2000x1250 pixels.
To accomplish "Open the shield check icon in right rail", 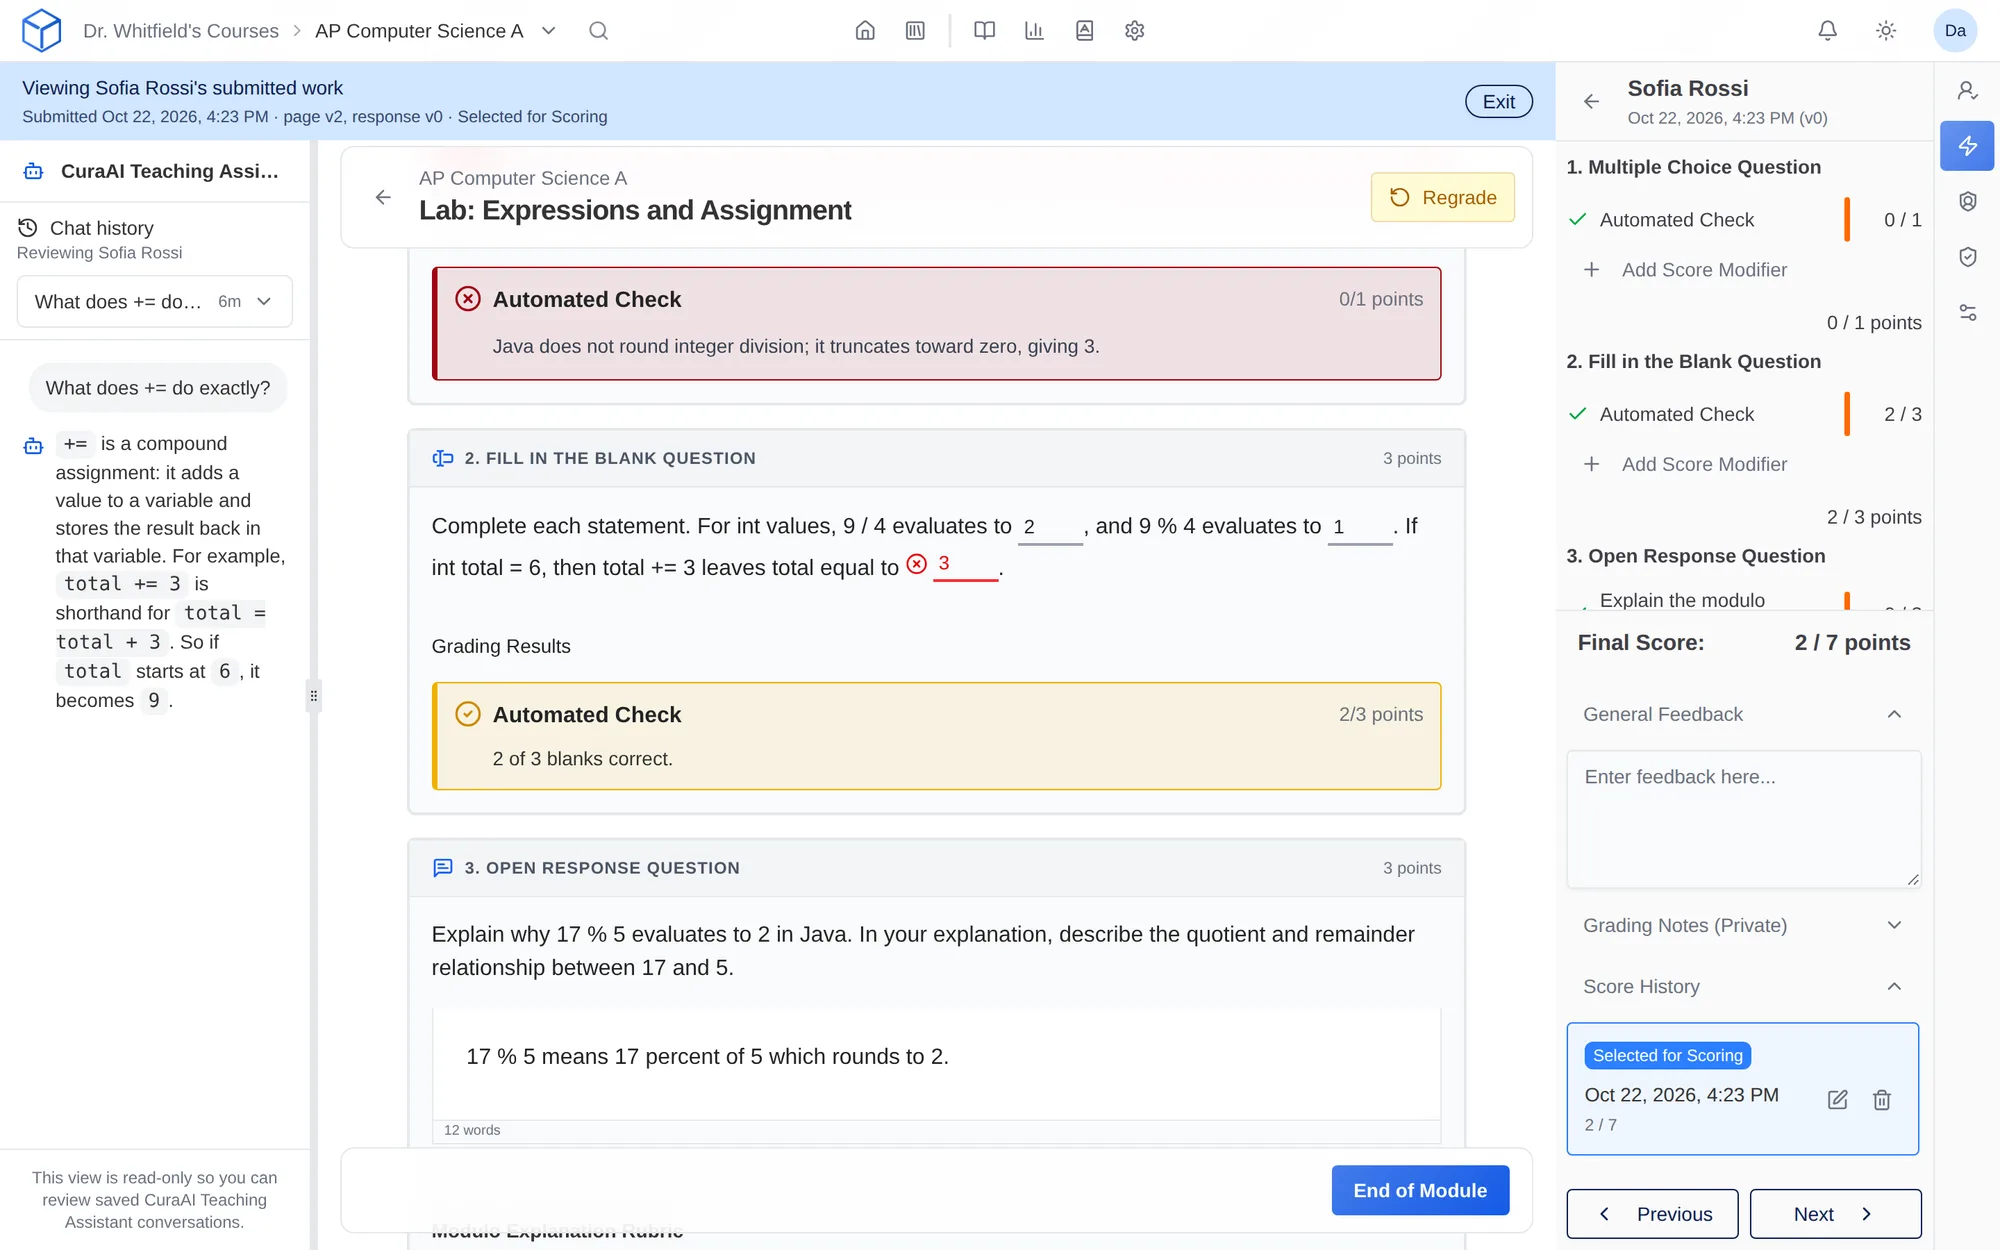I will (x=1967, y=257).
